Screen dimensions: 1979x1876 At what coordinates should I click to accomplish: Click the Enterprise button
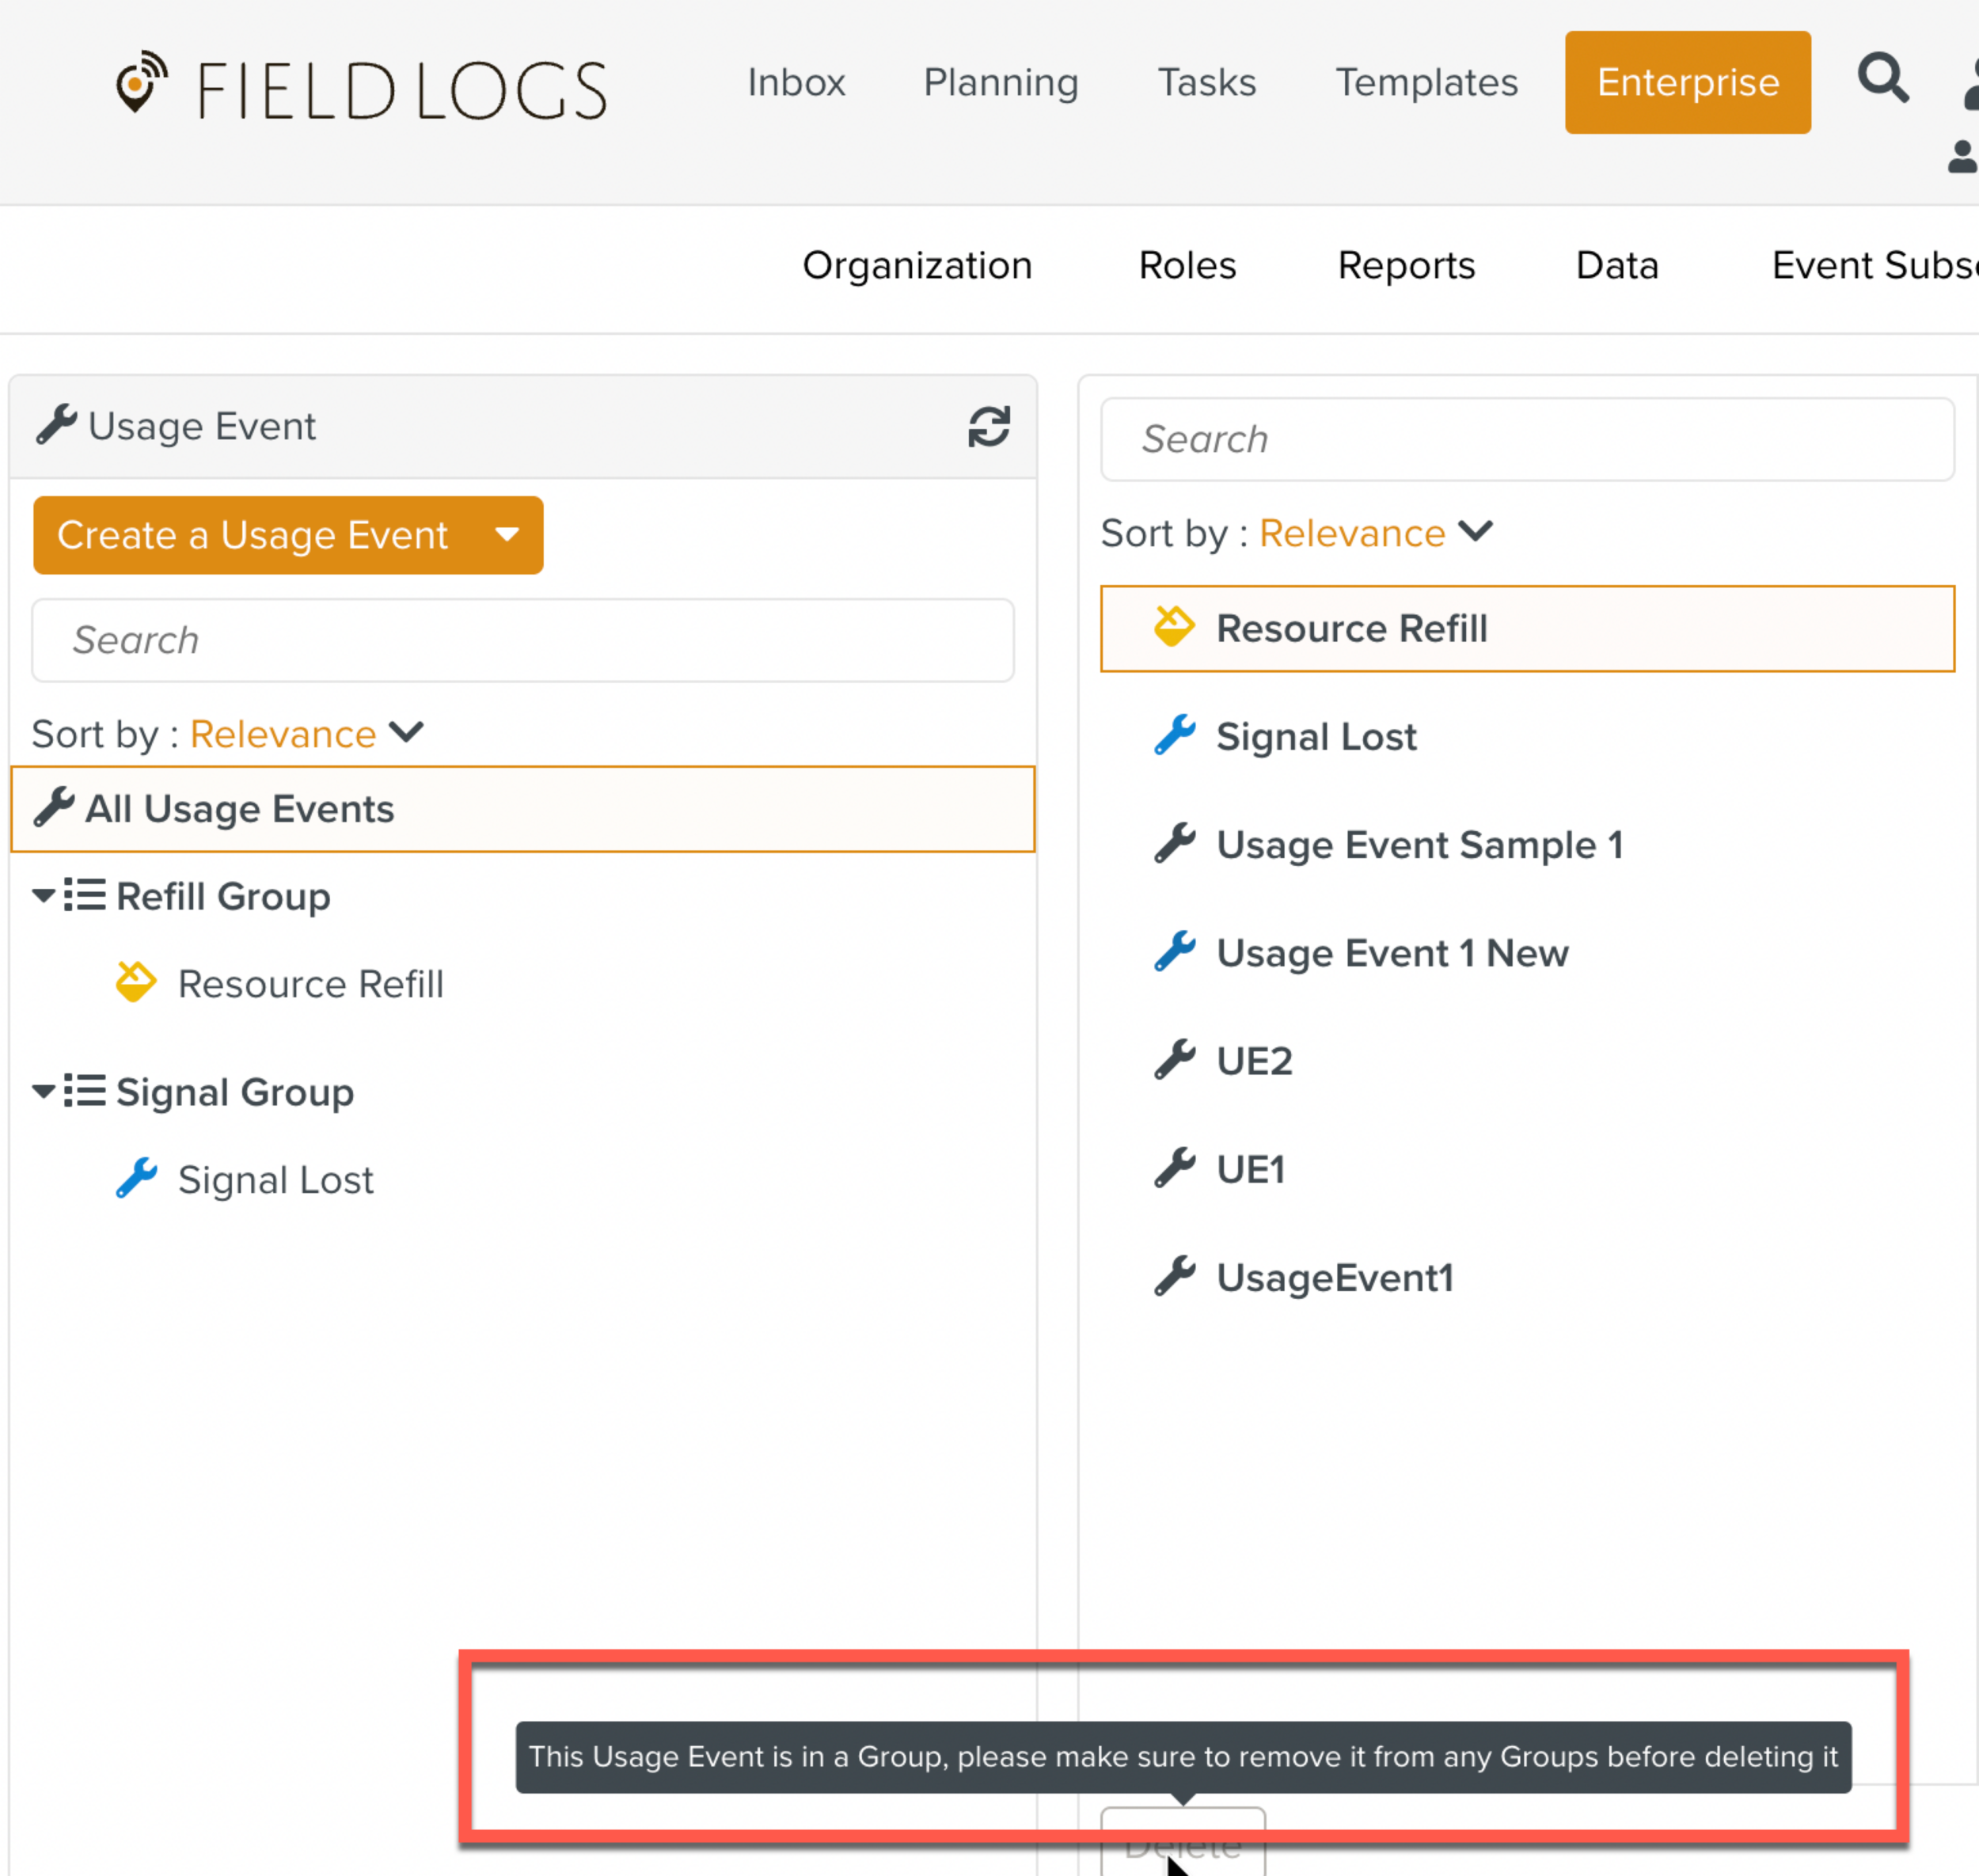tap(1687, 82)
